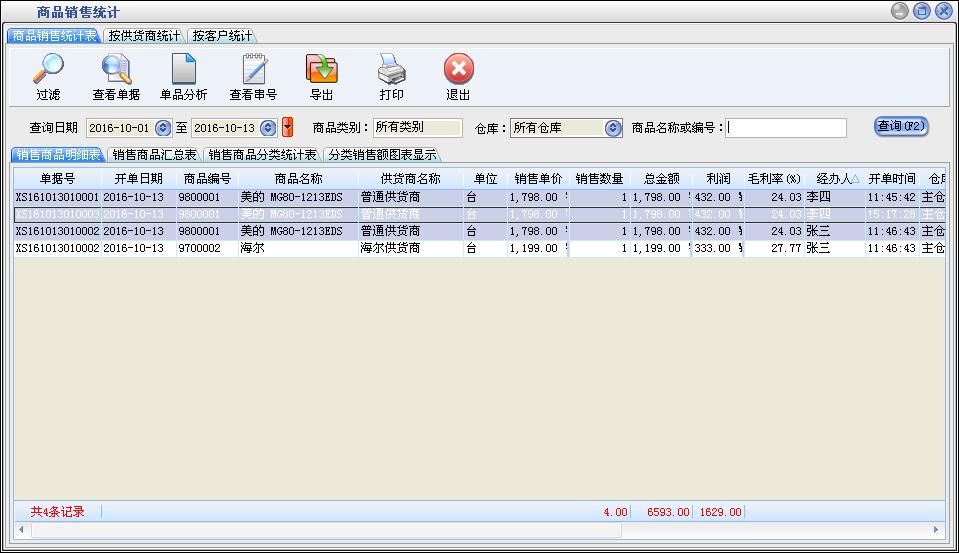
Task: Open the View Document icon
Action: [116, 70]
